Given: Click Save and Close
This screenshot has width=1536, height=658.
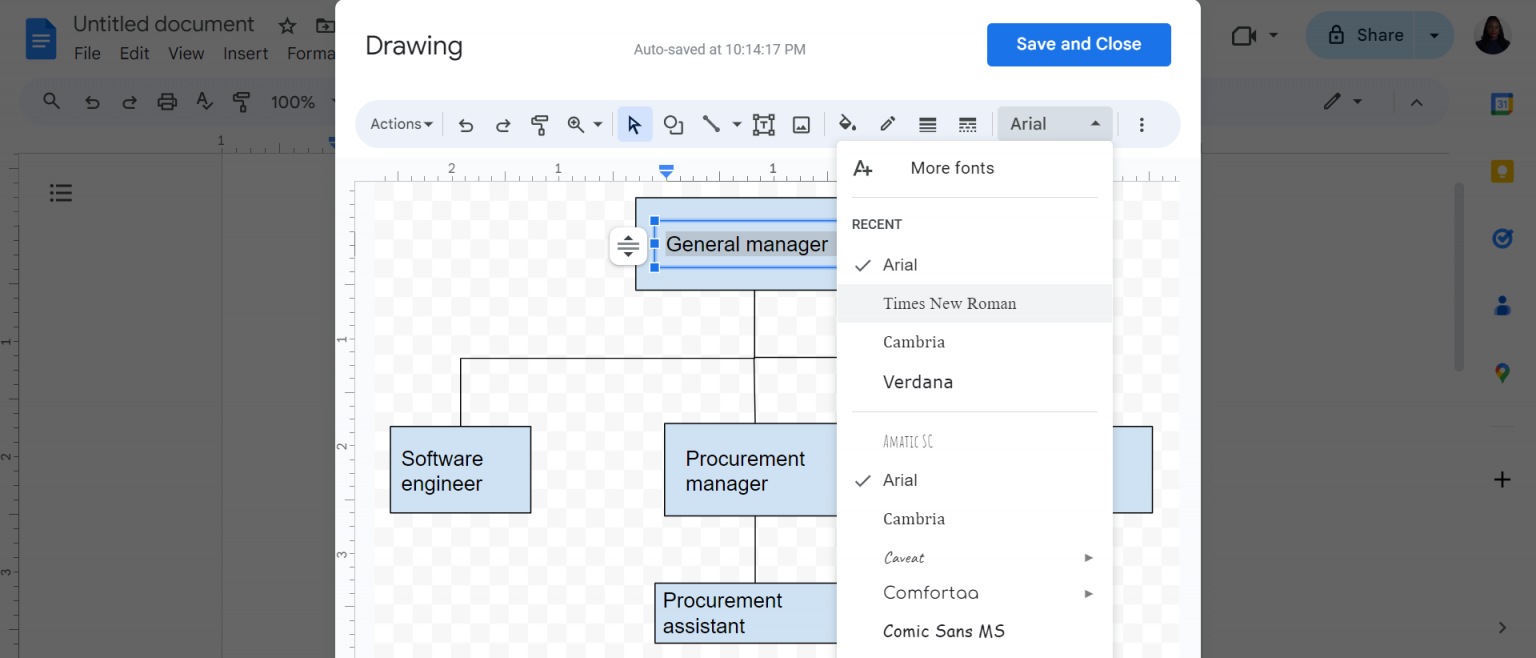Looking at the screenshot, I should click(x=1078, y=44).
